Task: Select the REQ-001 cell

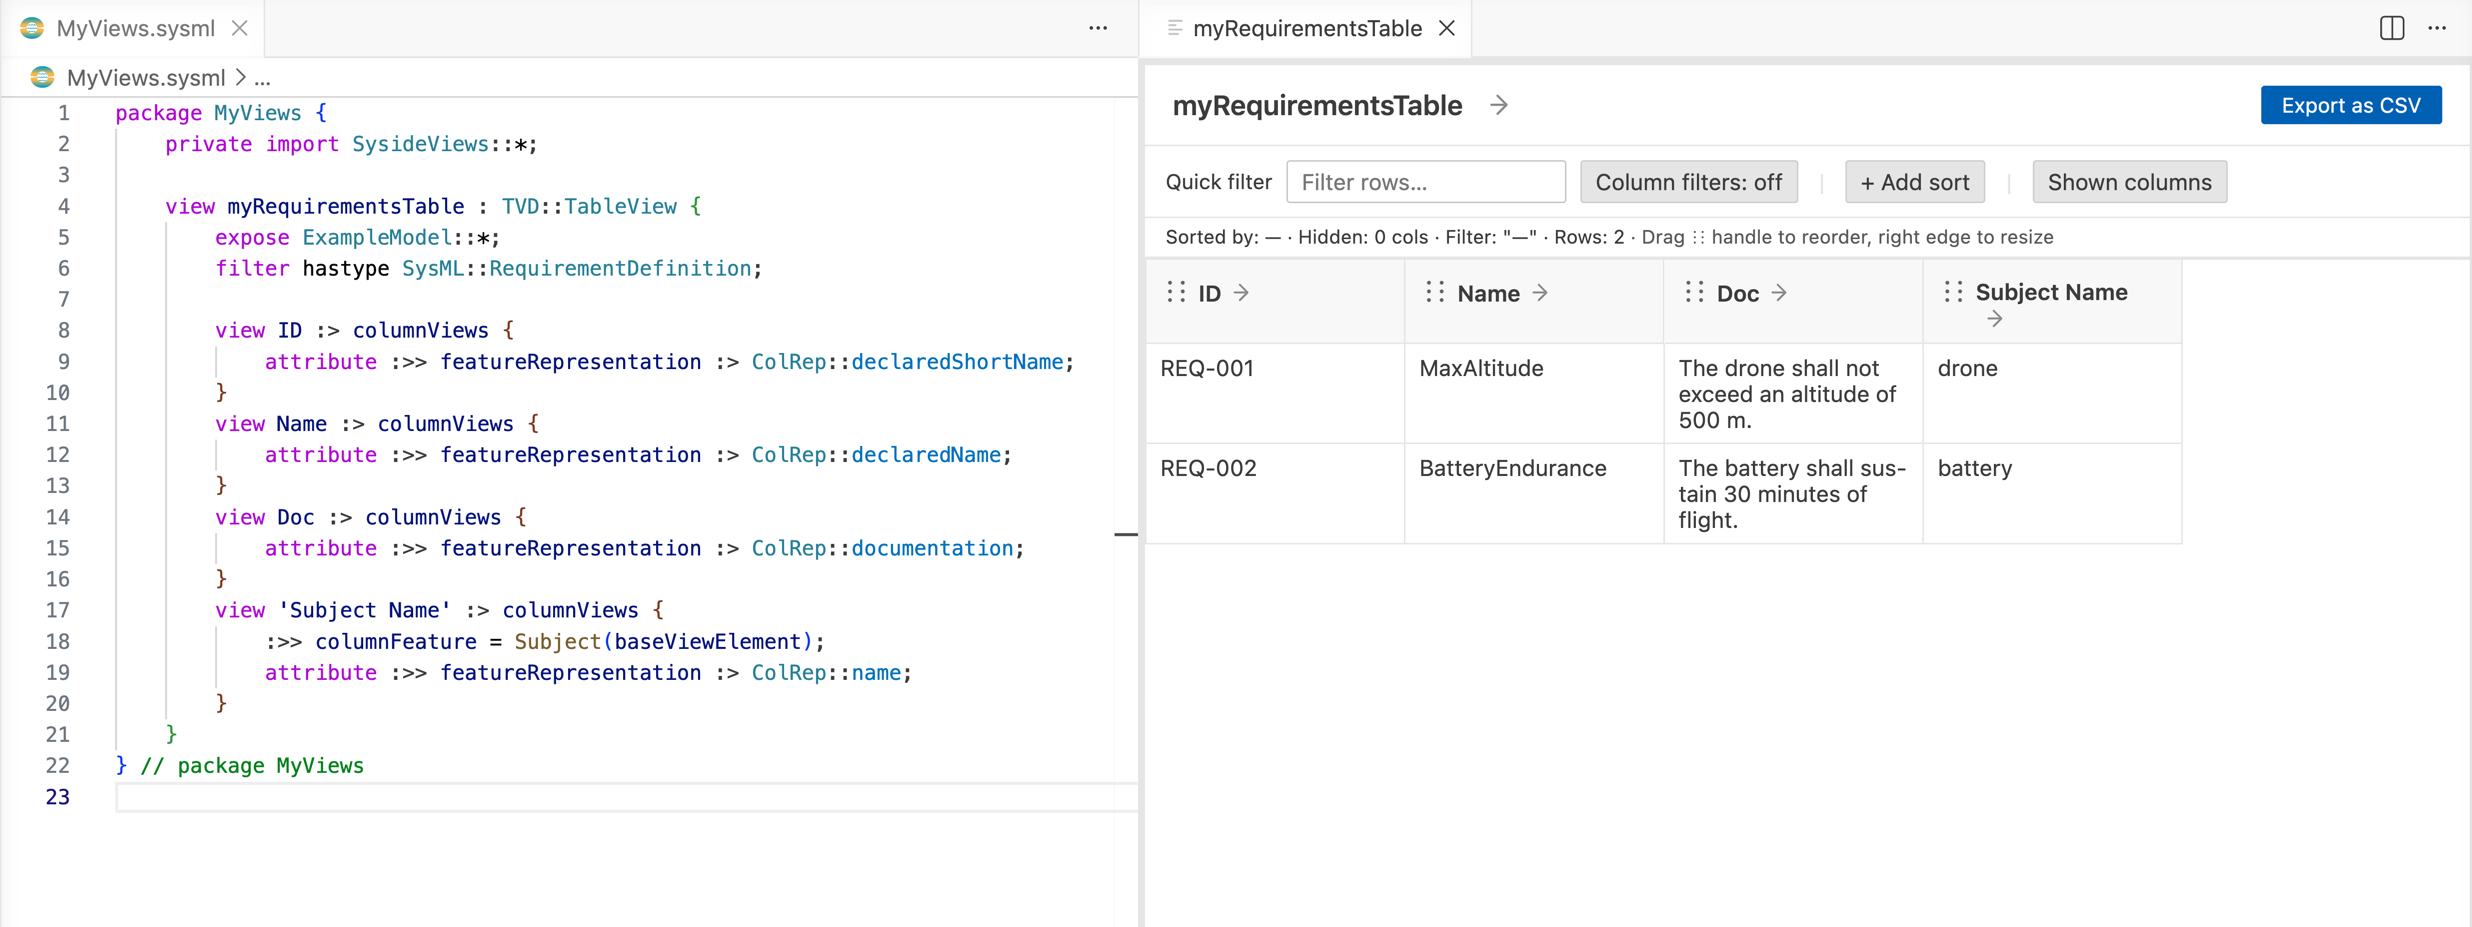Action: pos(1275,393)
